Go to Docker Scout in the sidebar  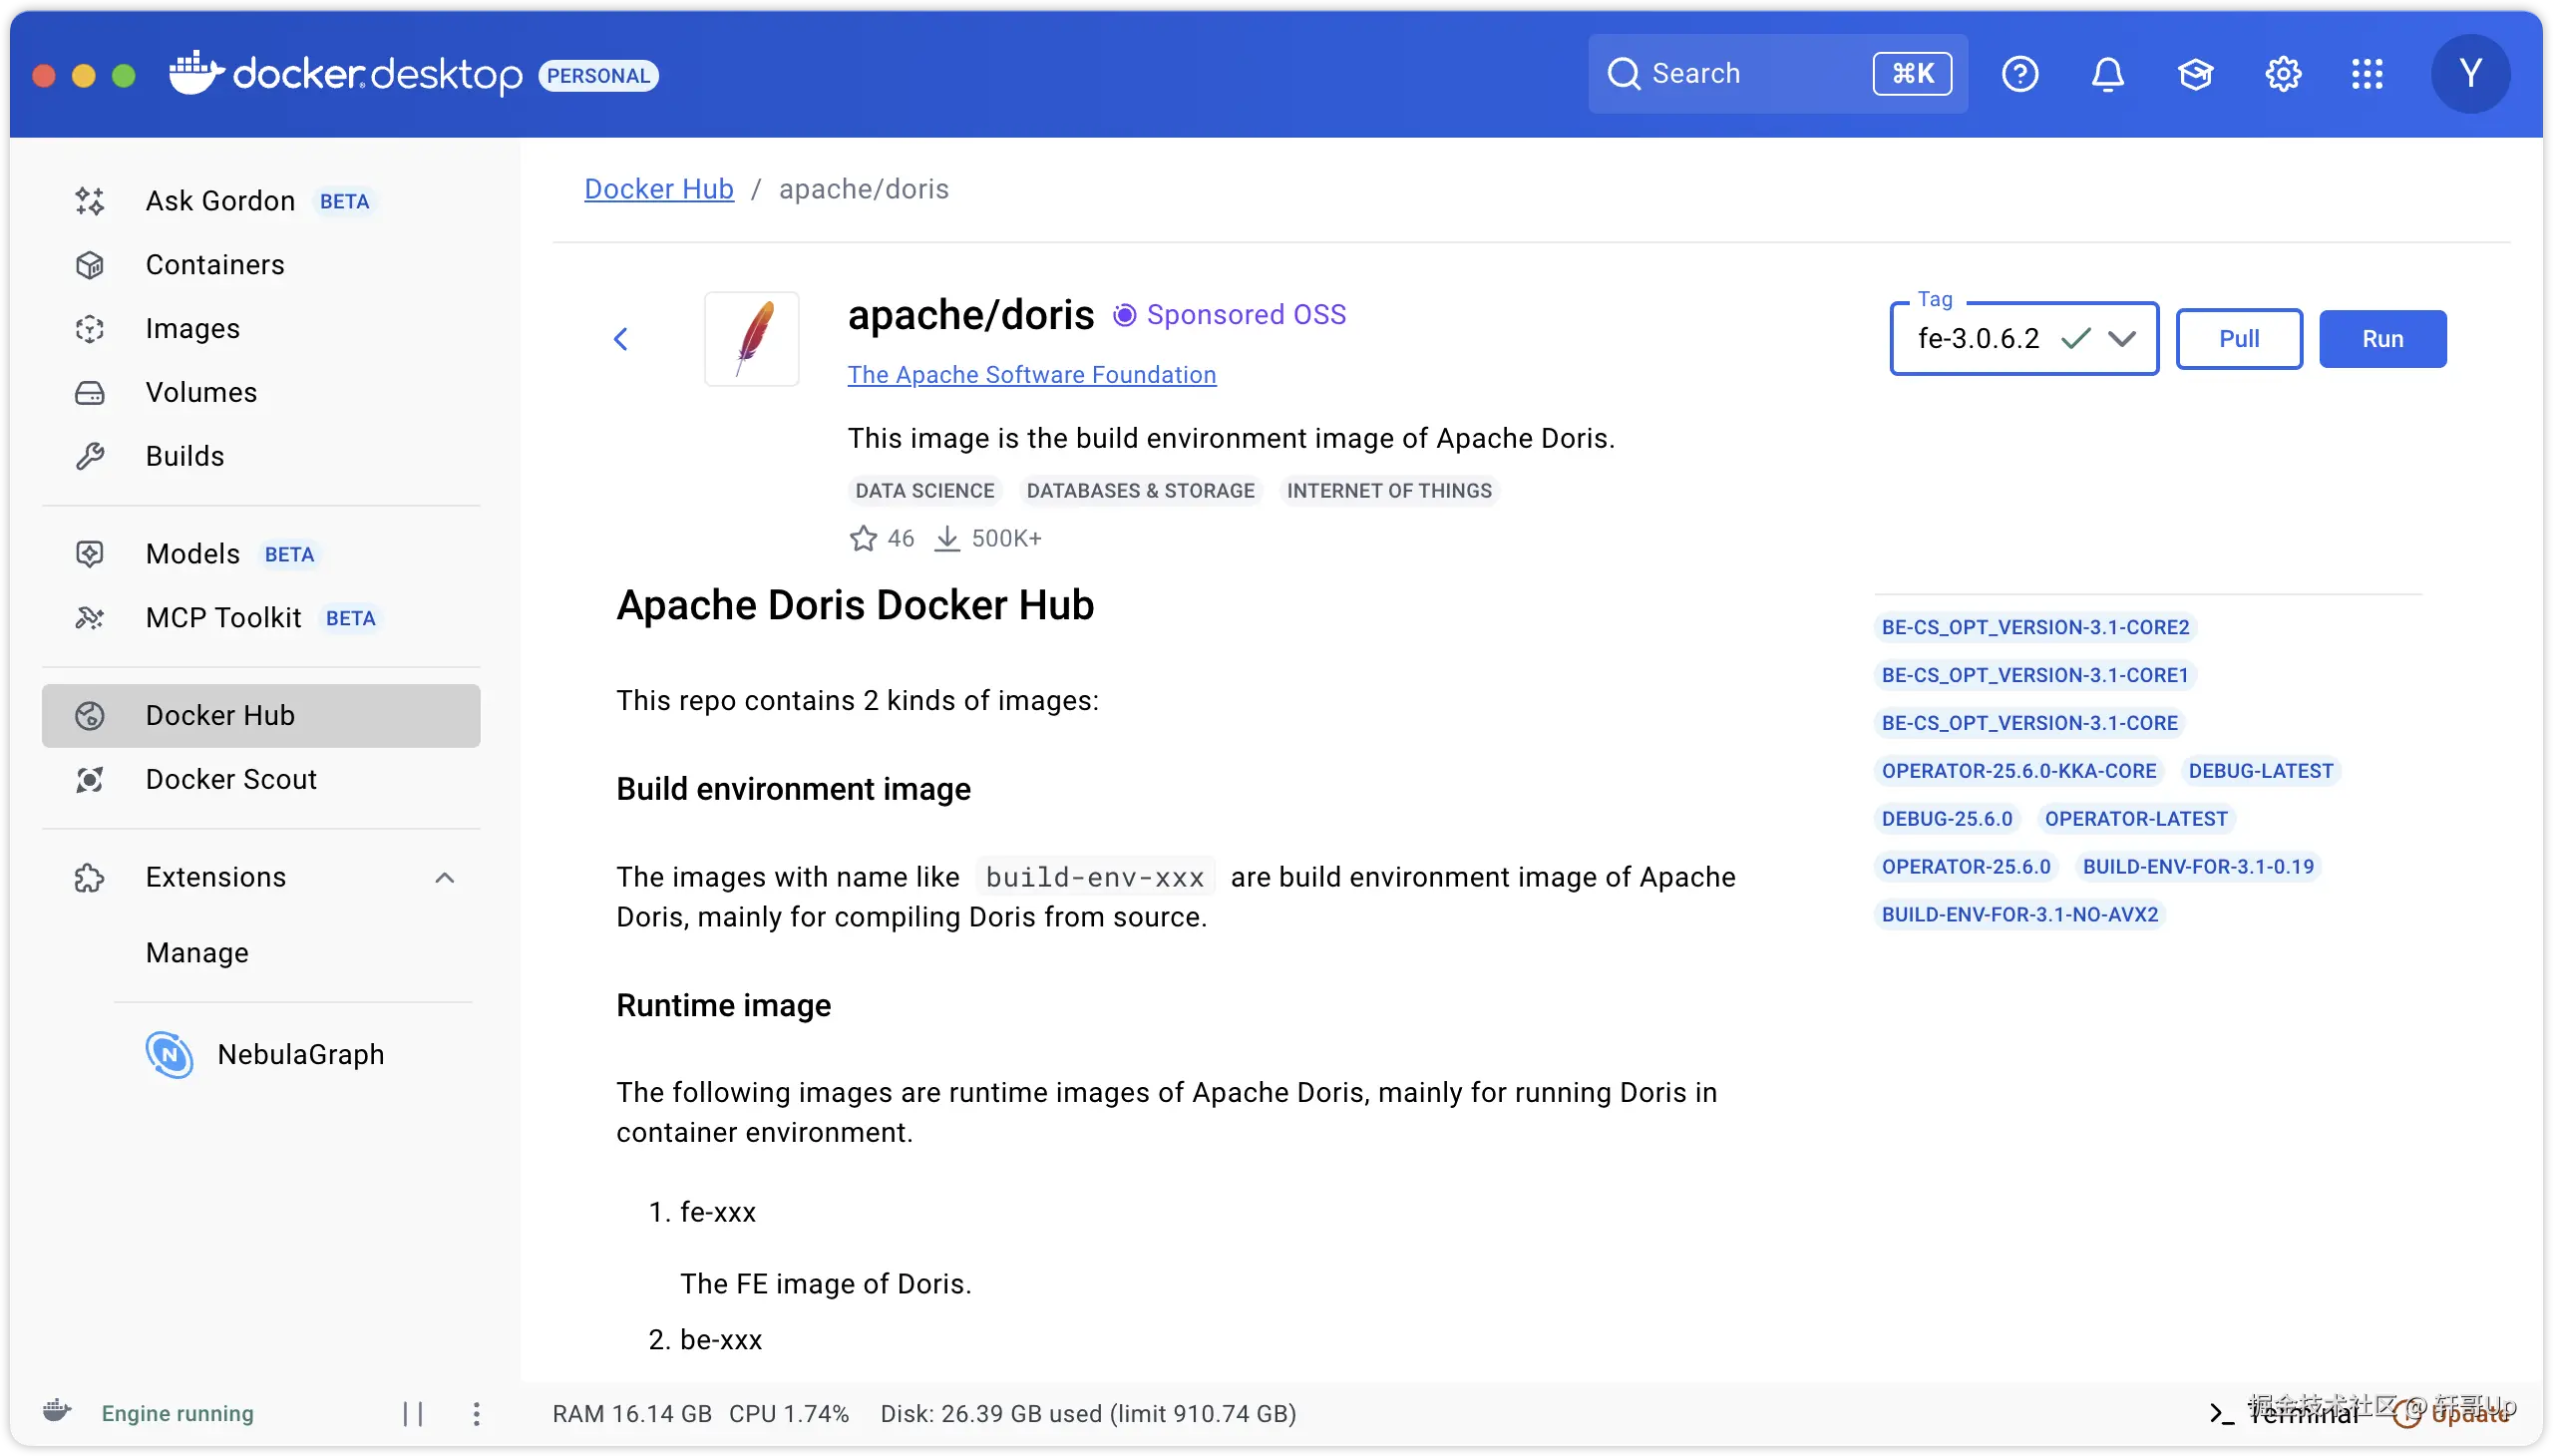click(x=231, y=779)
